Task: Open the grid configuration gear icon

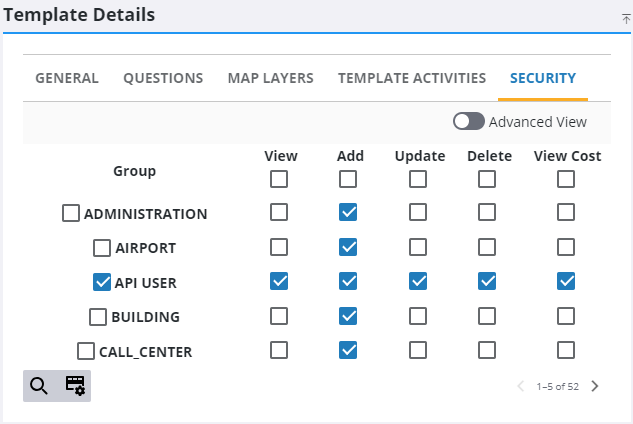Action: pyautogui.click(x=75, y=386)
